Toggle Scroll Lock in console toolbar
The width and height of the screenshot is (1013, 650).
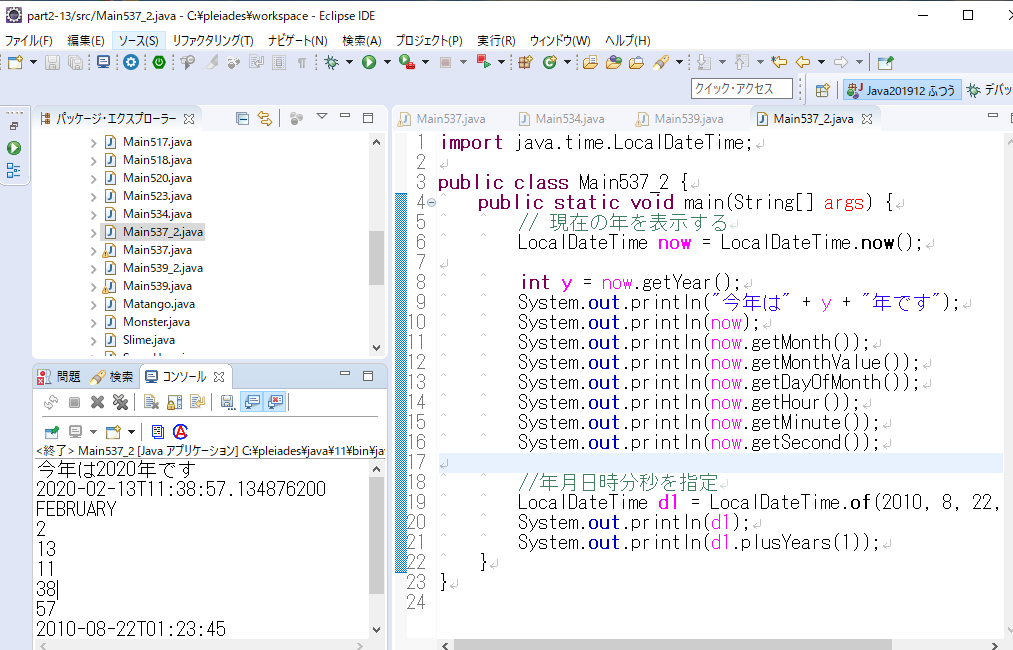174,402
